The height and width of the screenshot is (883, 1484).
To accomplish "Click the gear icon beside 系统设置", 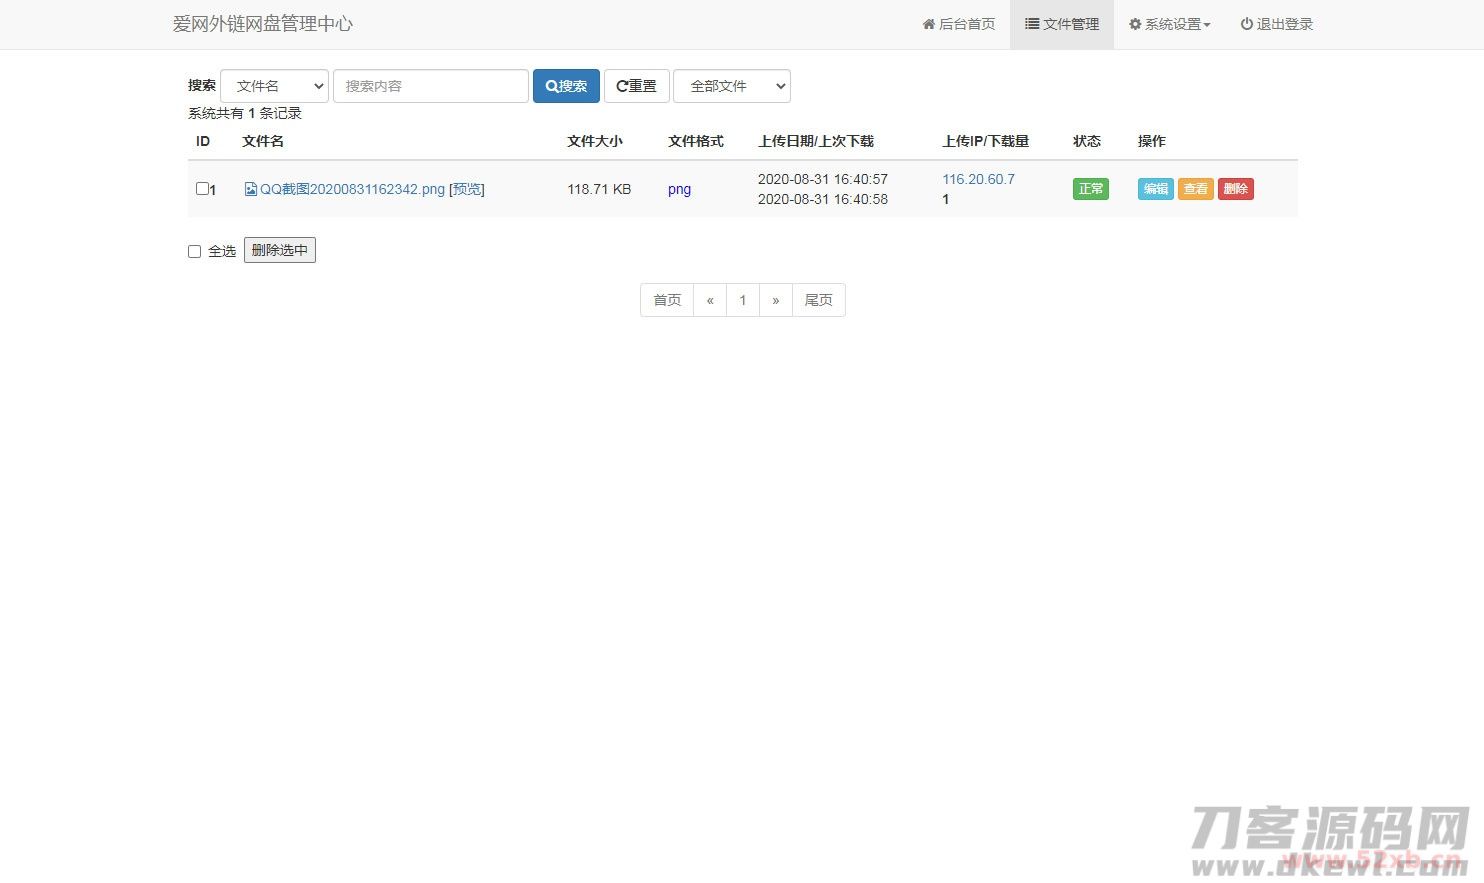I will (x=1135, y=24).
